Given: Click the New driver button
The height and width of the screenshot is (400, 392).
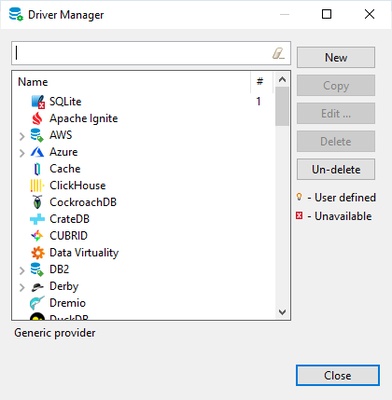Looking at the screenshot, I should pos(336,57).
